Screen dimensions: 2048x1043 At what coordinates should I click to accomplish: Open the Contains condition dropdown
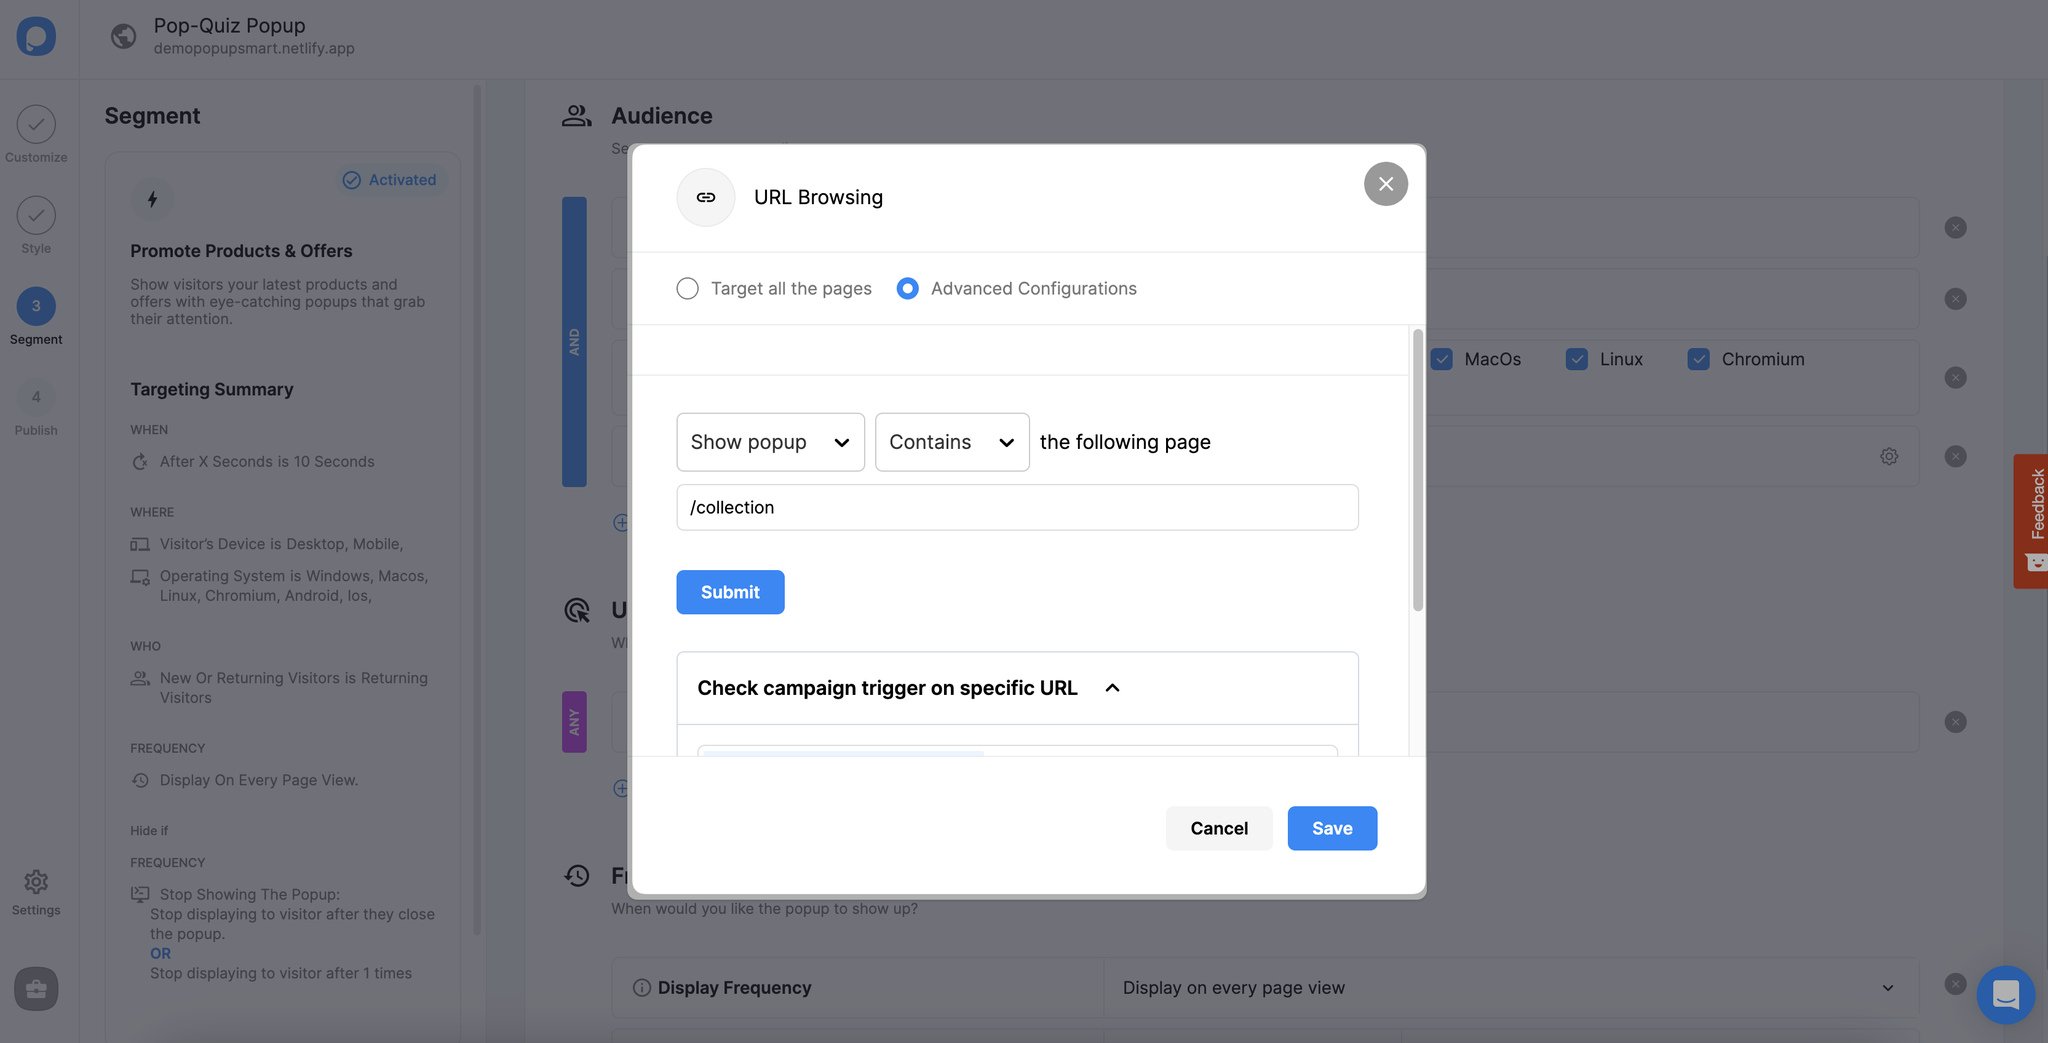click(950, 442)
